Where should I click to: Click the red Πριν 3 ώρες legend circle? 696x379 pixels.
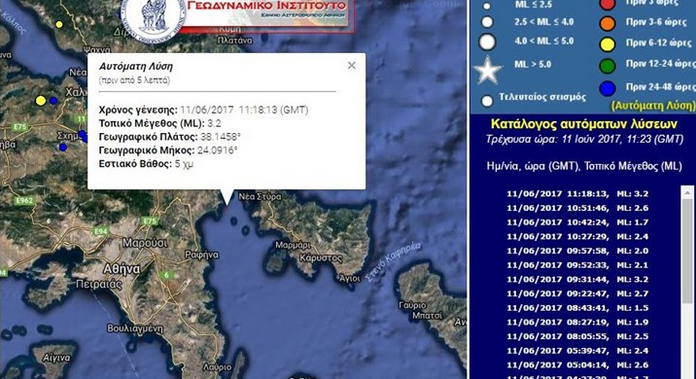click(x=607, y=4)
